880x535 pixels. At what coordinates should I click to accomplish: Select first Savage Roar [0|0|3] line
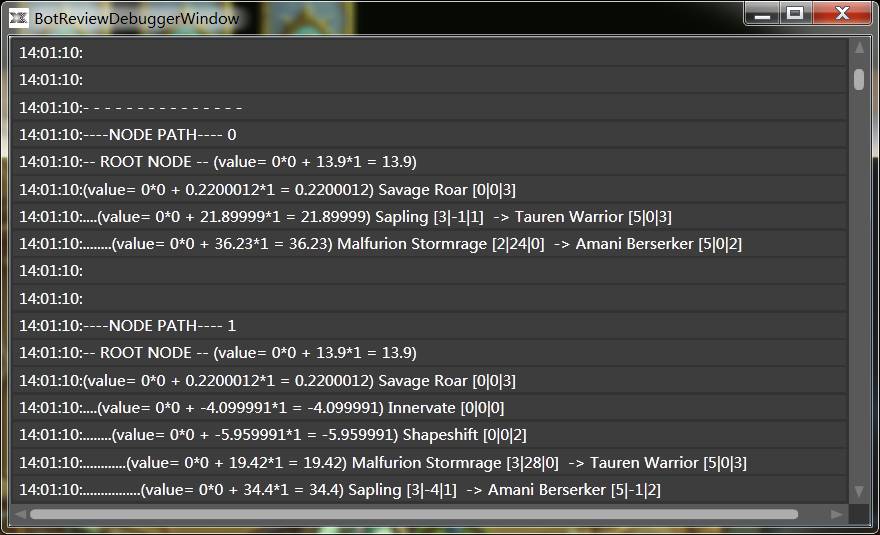[x=429, y=190]
